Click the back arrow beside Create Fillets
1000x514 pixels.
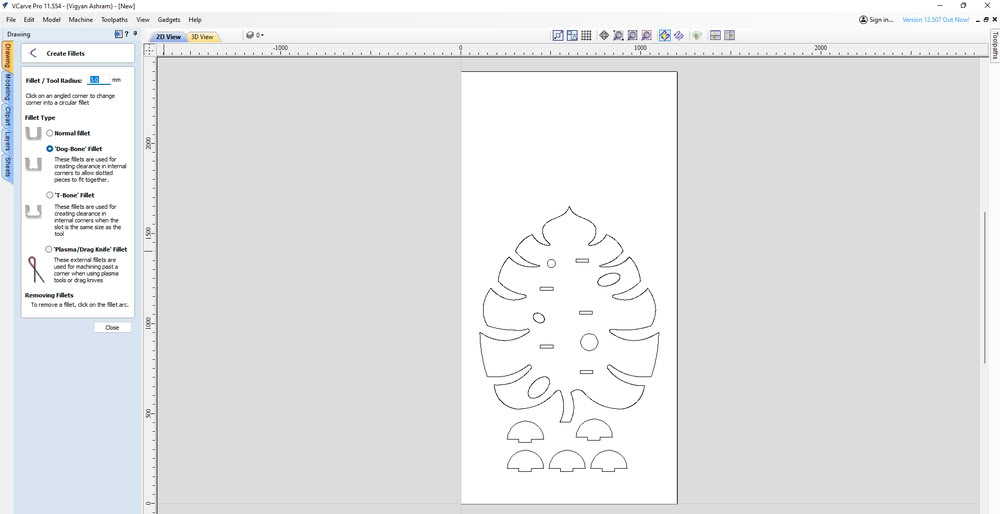[33, 54]
